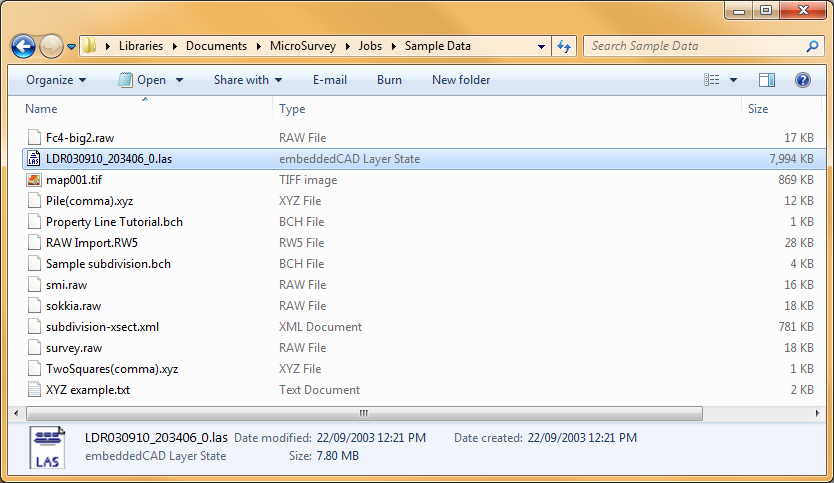The height and width of the screenshot is (483, 834).
Task: Open the Share with dropdown
Action: point(247,80)
